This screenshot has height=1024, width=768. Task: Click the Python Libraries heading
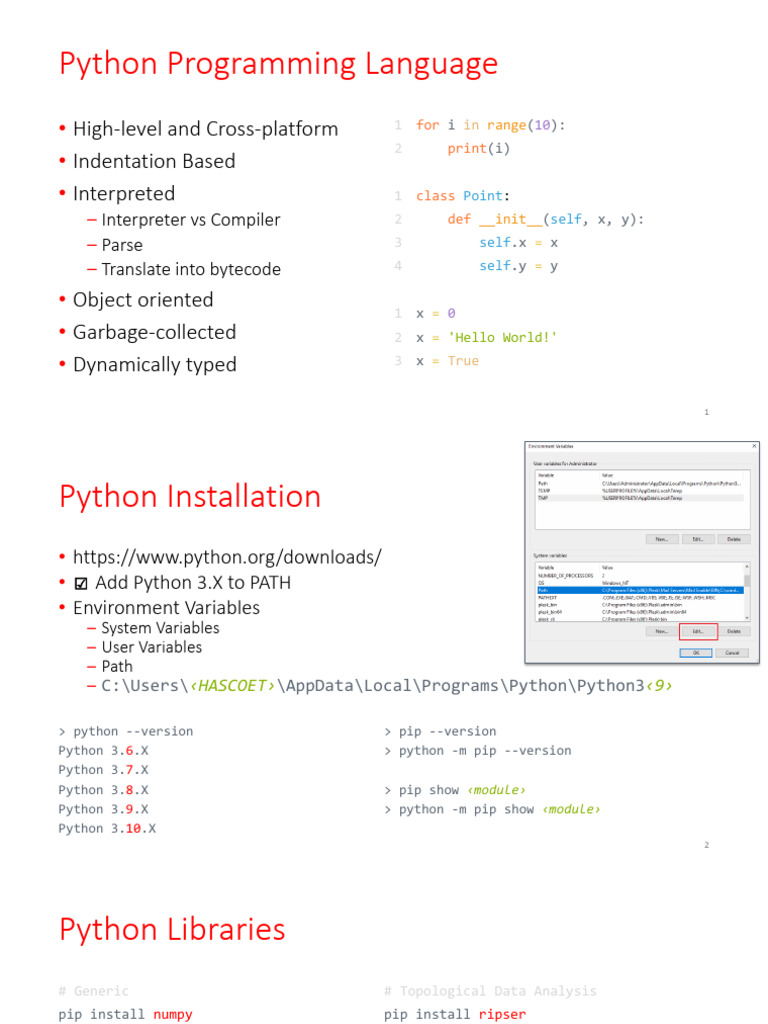point(172,929)
